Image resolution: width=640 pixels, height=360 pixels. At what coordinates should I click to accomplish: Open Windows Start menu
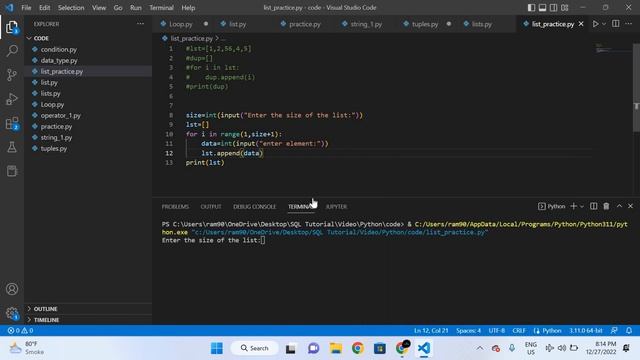tap(217, 348)
